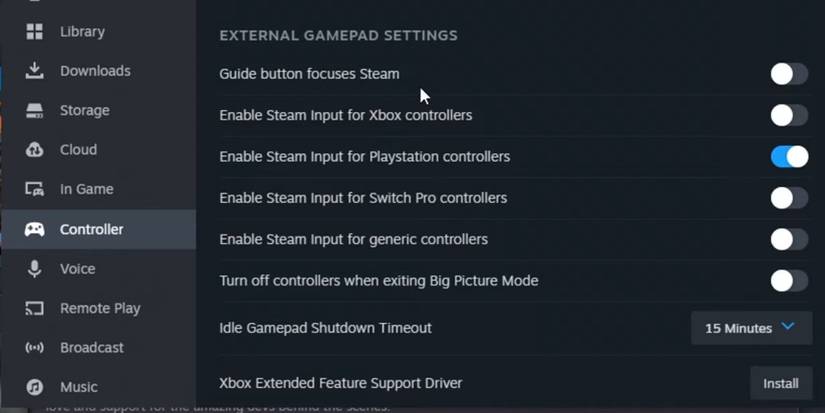825x413 pixels.
Task: Toggle turn off controllers exiting Big Picture
Action: click(789, 281)
